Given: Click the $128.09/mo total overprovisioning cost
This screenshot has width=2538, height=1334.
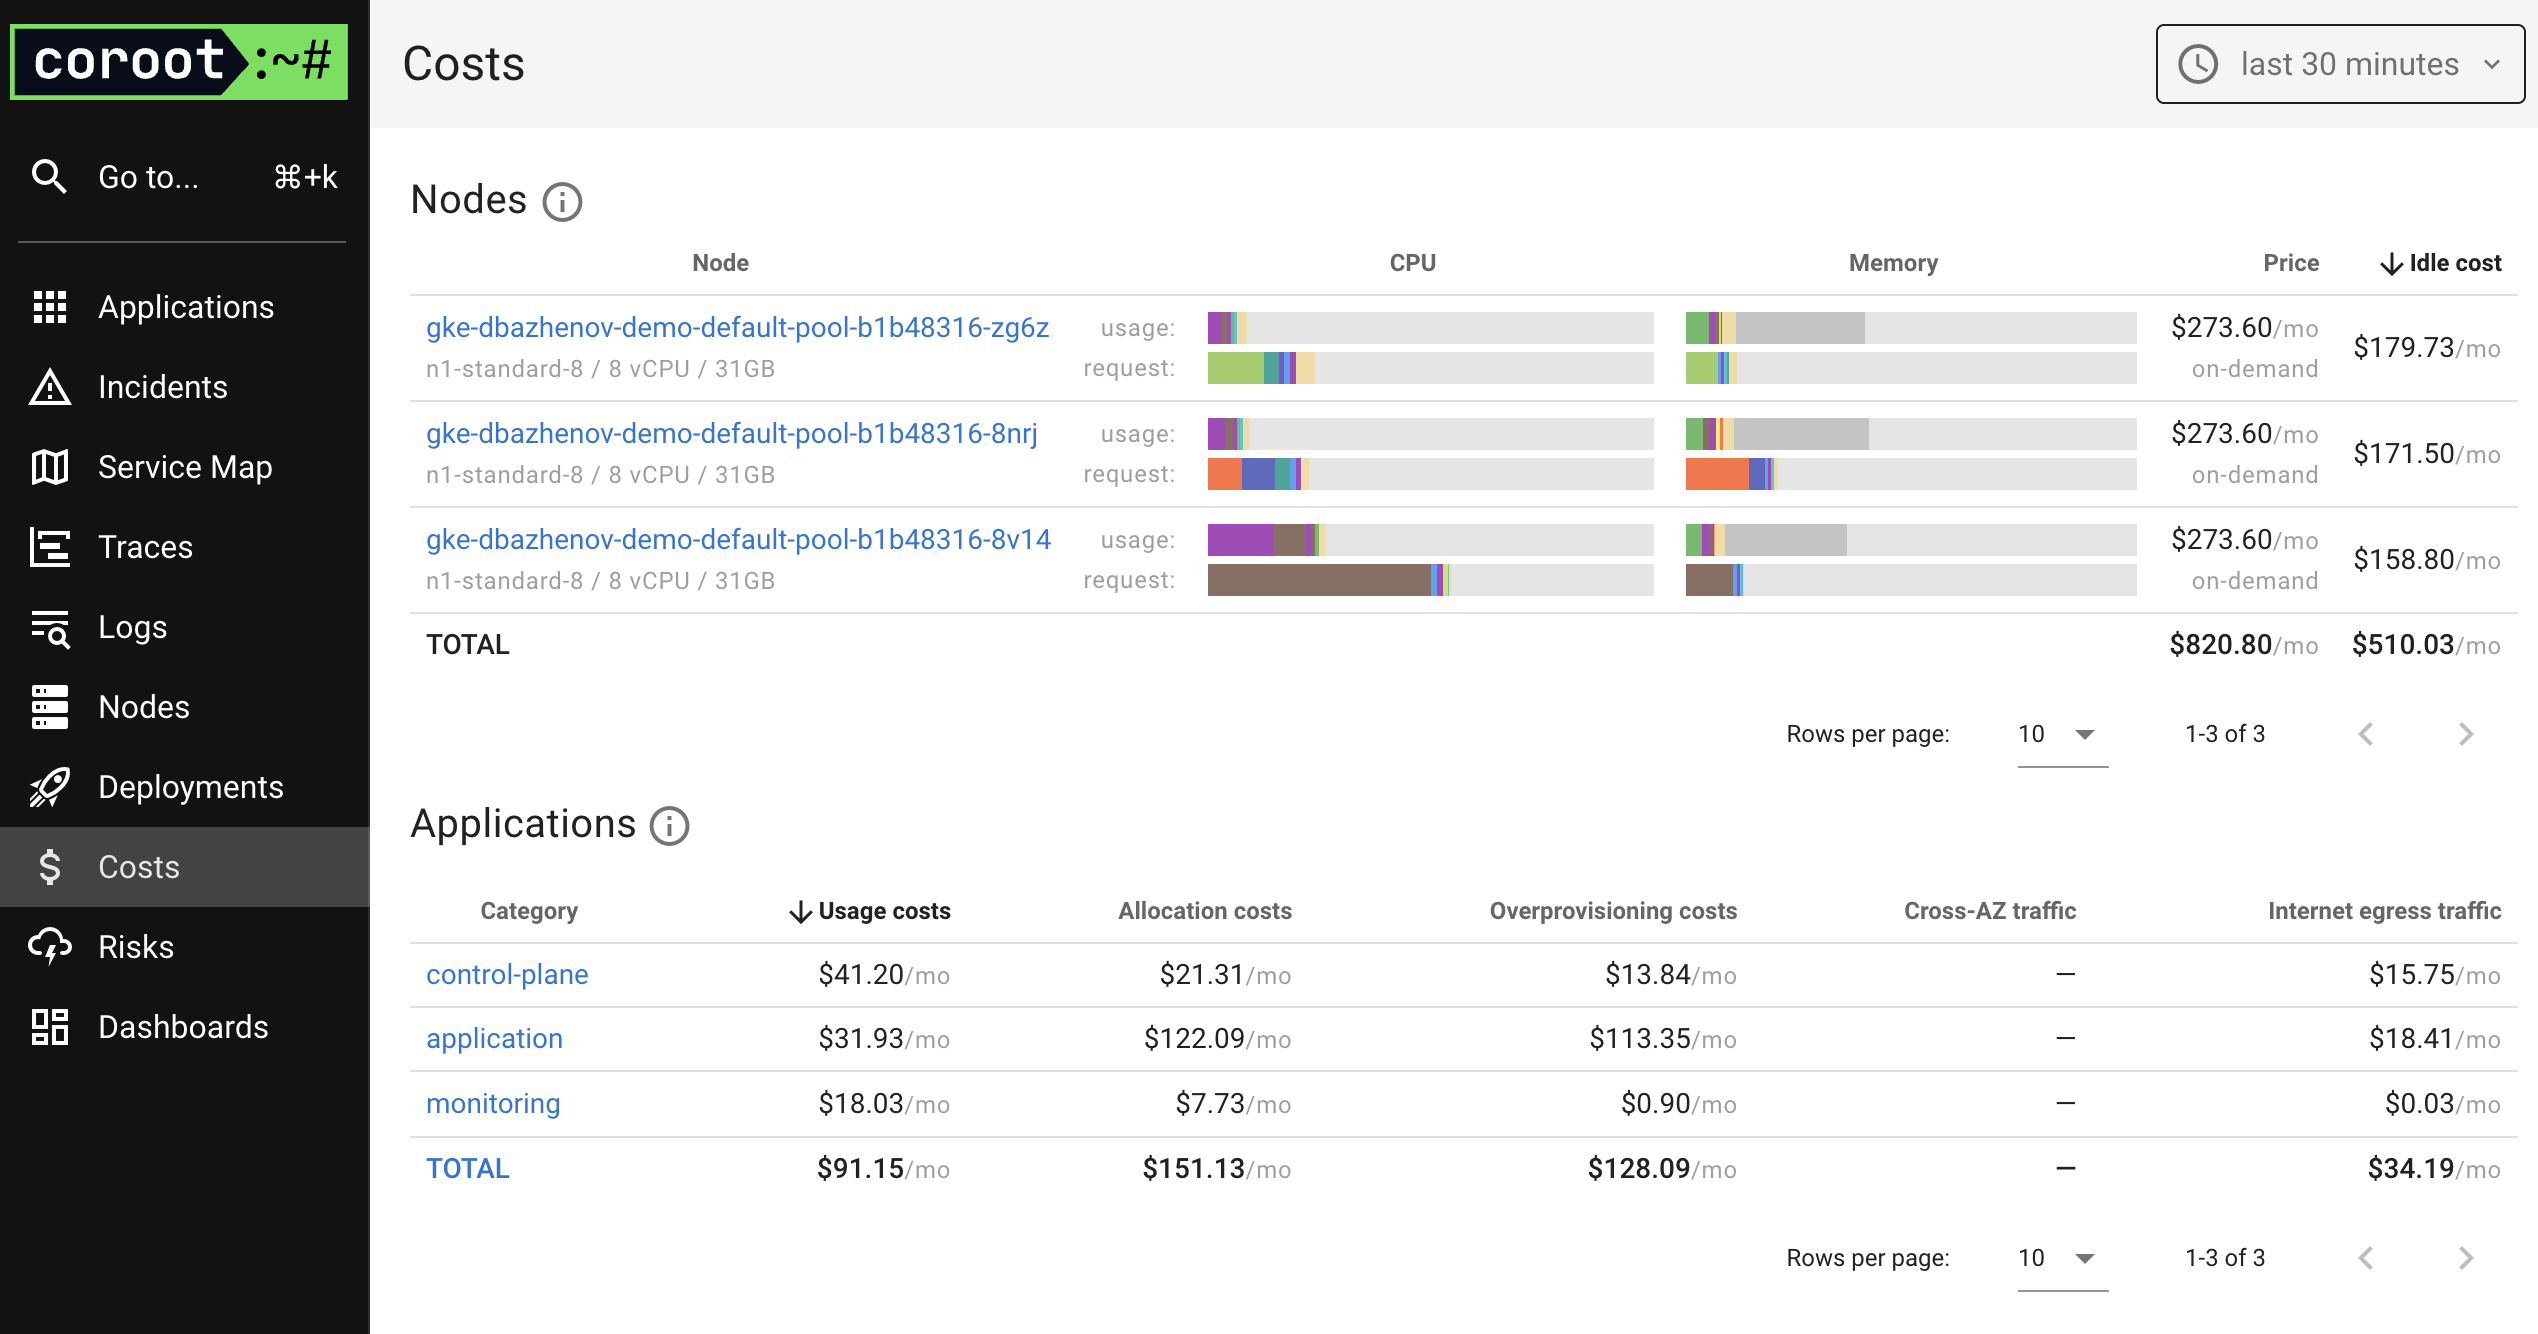Looking at the screenshot, I should coord(1662,1169).
